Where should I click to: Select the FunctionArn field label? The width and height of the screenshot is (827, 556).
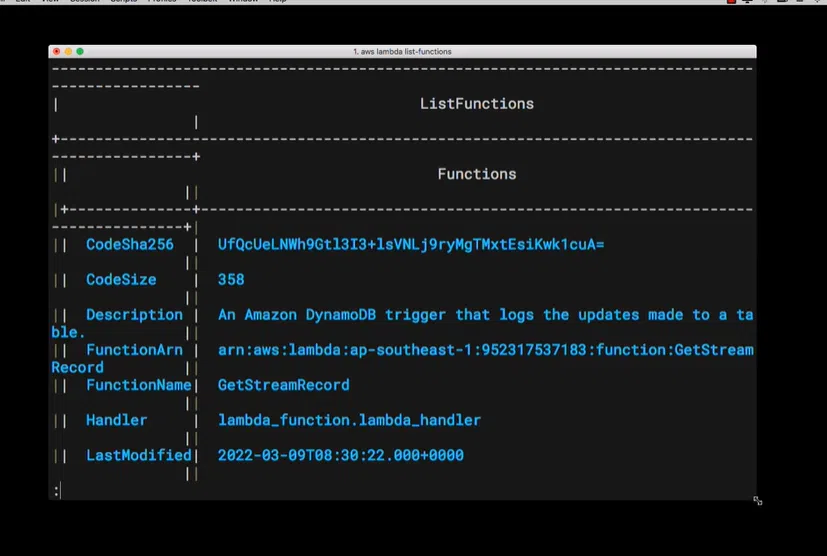(134, 350)
